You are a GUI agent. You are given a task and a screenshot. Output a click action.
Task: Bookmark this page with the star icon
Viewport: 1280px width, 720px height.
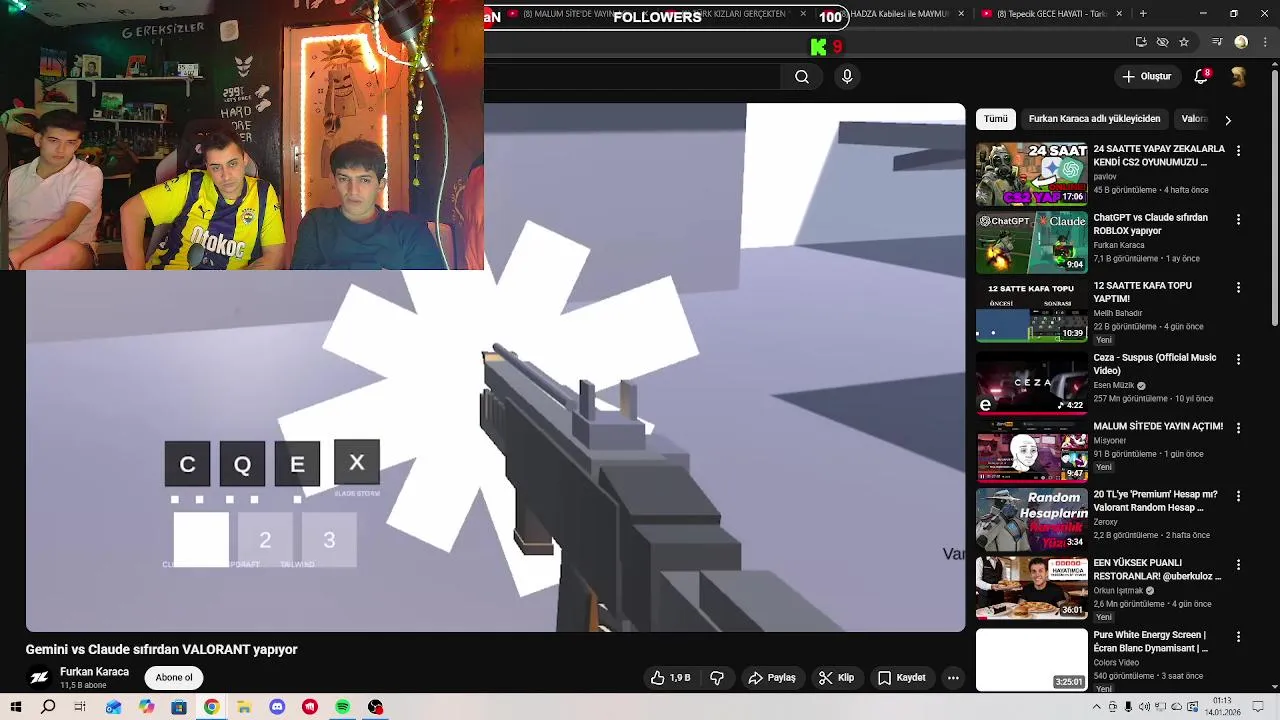coord(1184,42)
